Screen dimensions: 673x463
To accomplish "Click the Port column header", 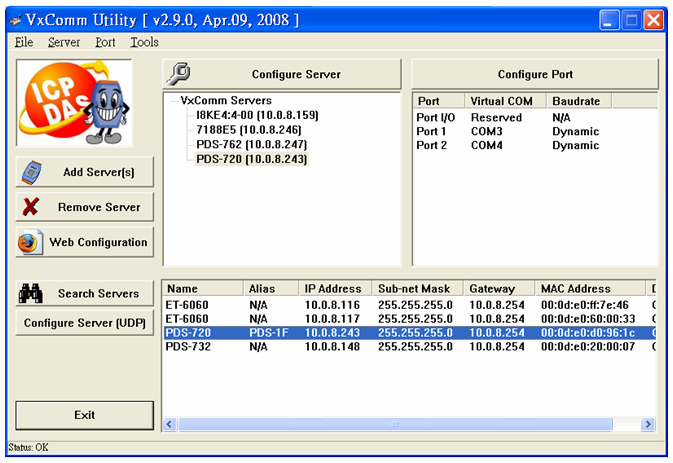I will 439,101.
